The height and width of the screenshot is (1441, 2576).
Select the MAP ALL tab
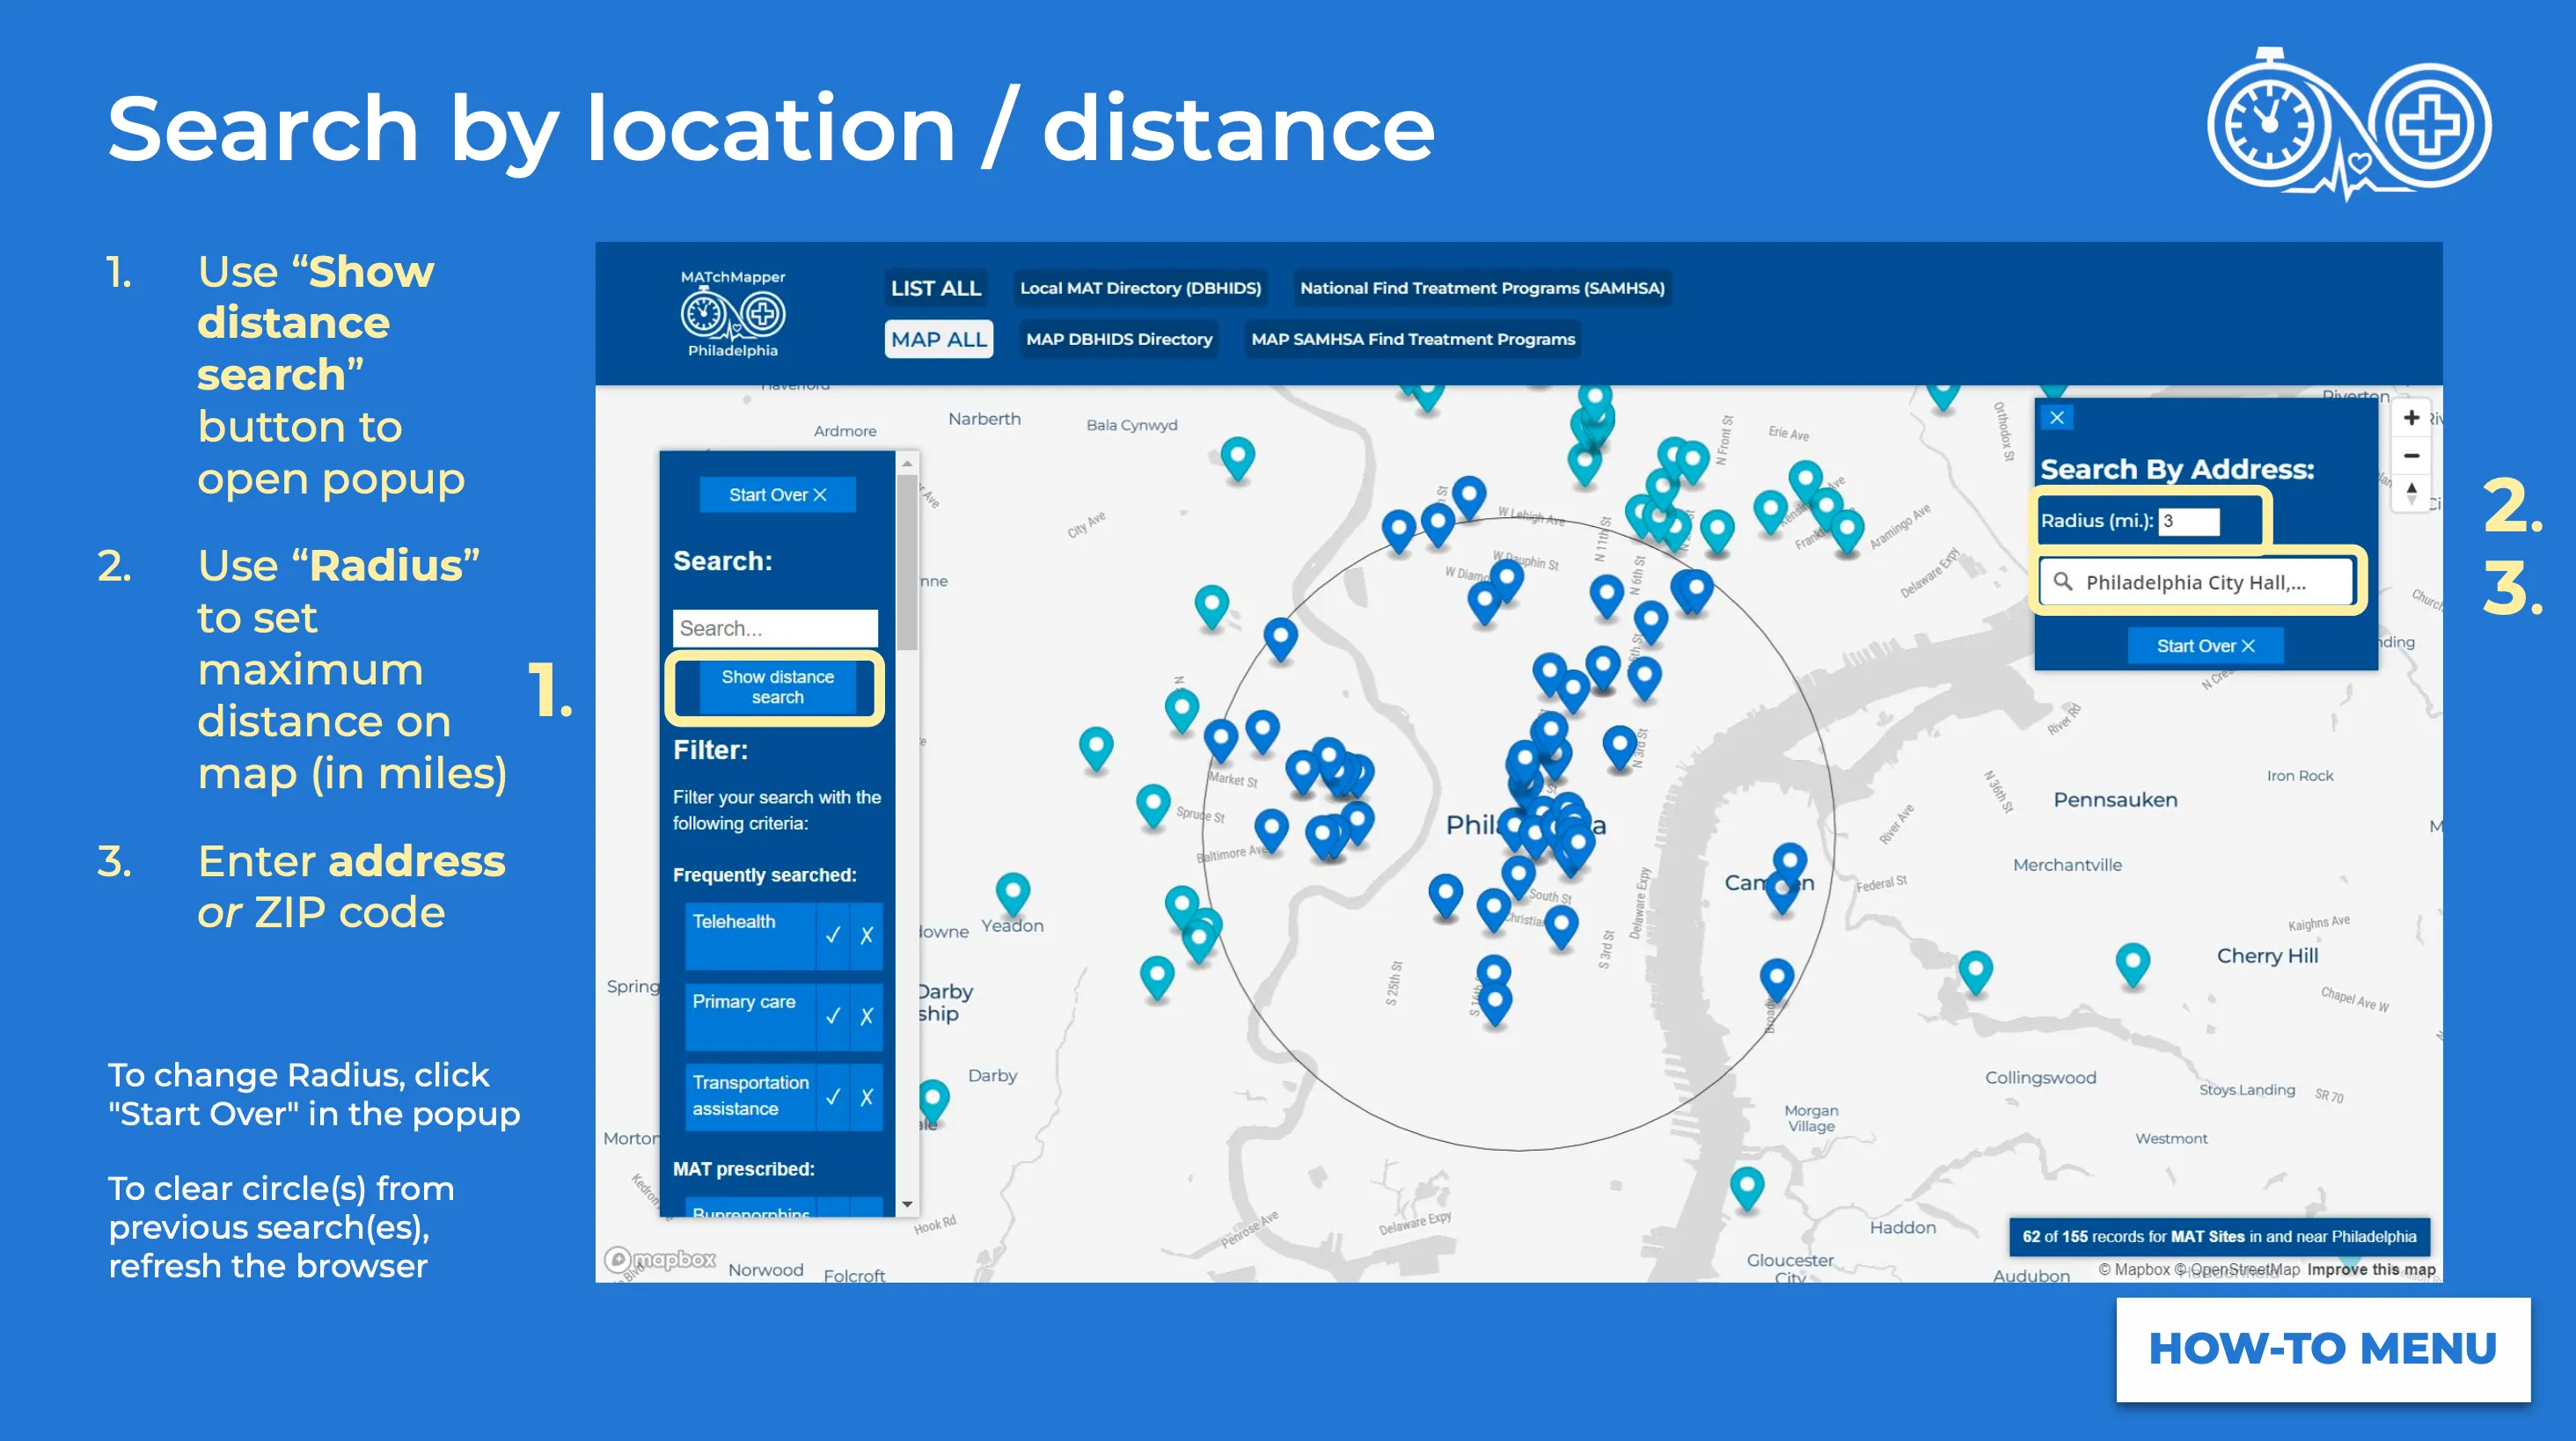coord(938,339)
